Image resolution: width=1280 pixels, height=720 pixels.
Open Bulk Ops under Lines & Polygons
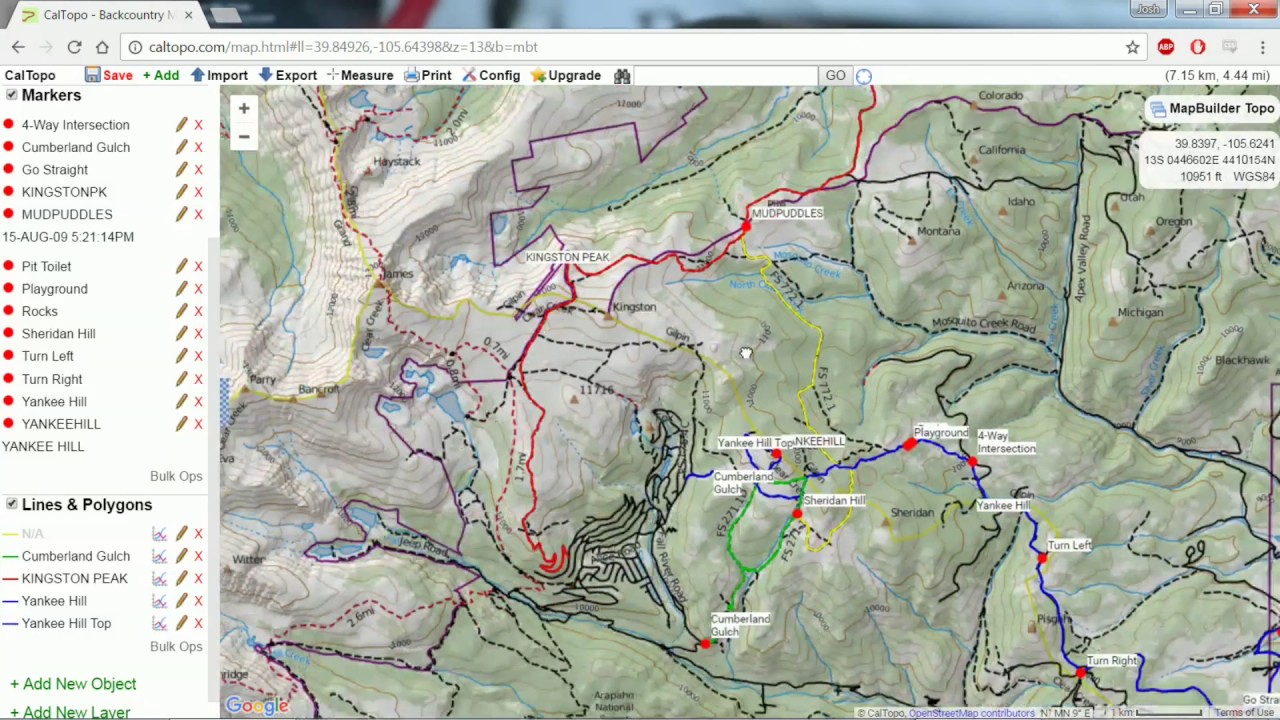176,647
